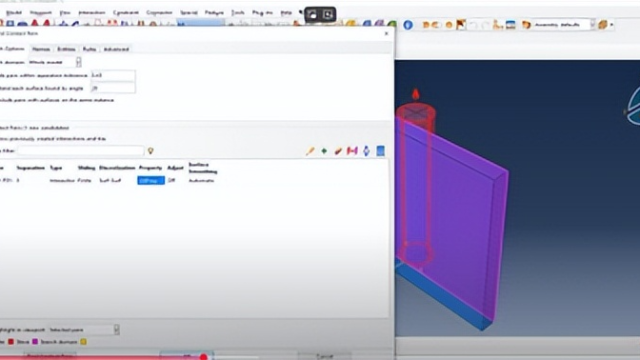The width and height of the screenshot is (640, 360).
Task: Click the Cancel button in the dialog
Action: tap(324, 356)
